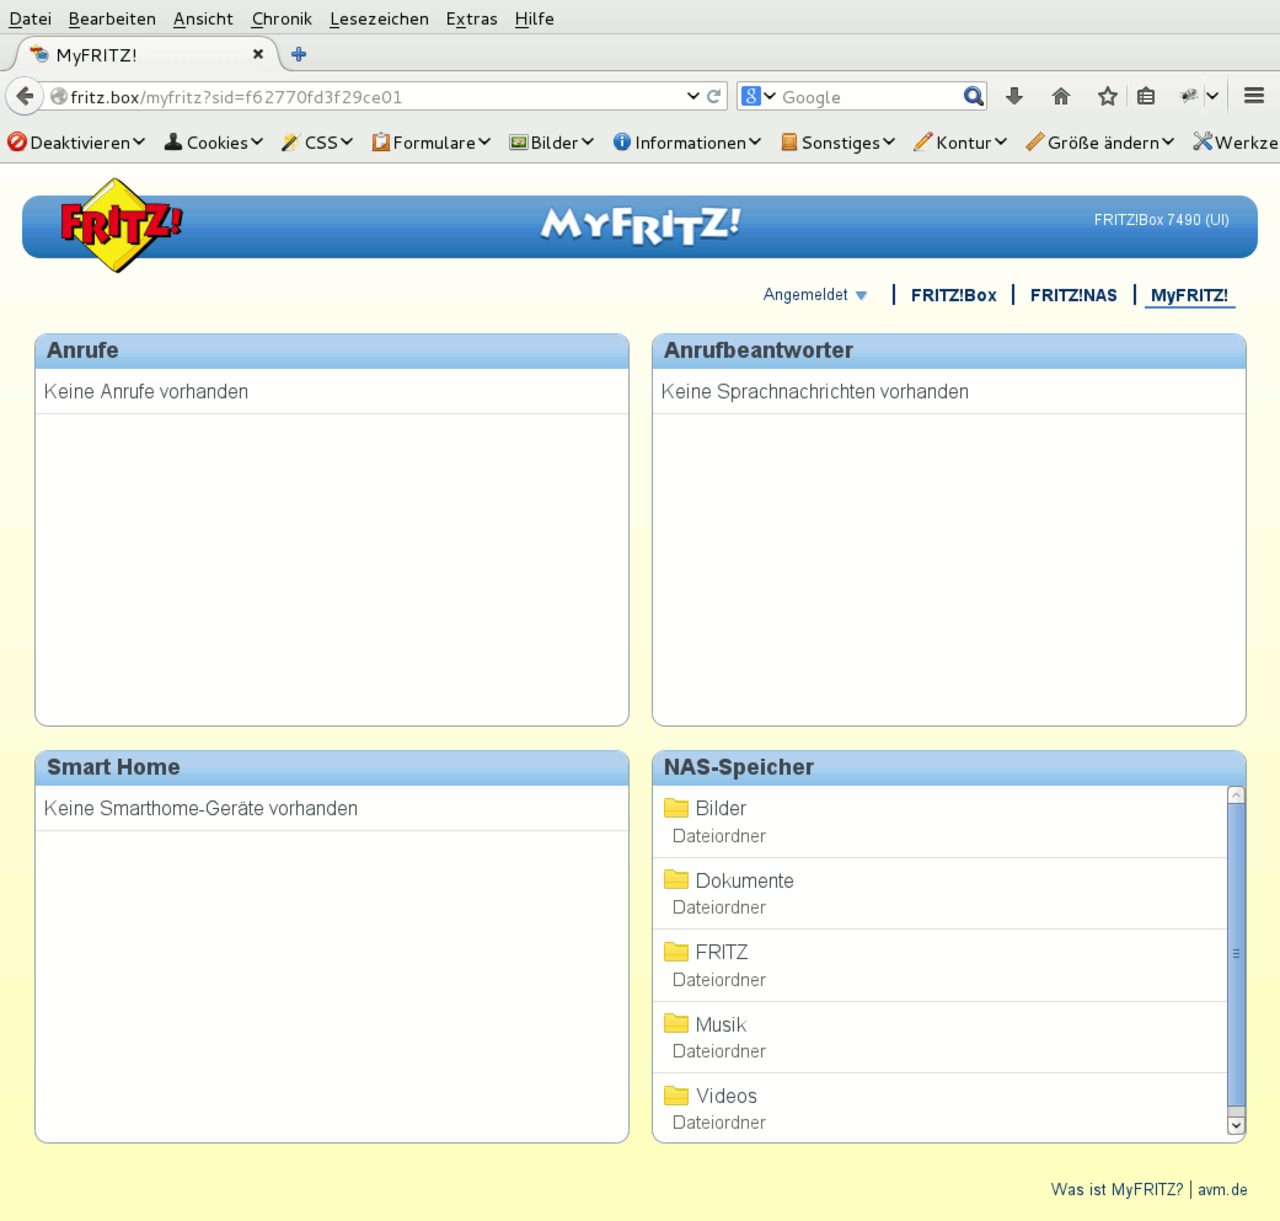Click the Bilder folder icon
This screenshot has width=1280, height=1221.
pyautogui.click(x=676, y=808)
